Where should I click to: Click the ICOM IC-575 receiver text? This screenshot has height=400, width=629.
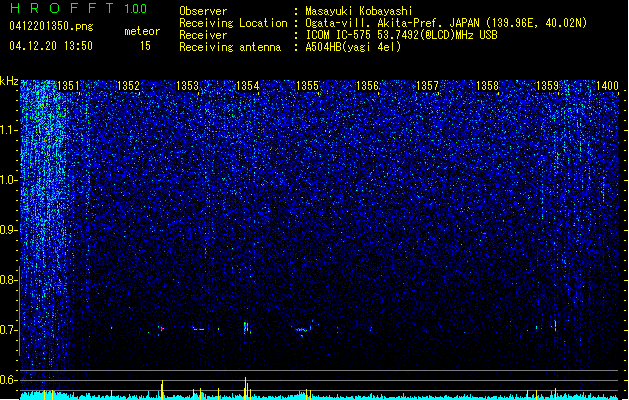click(401, 35)
